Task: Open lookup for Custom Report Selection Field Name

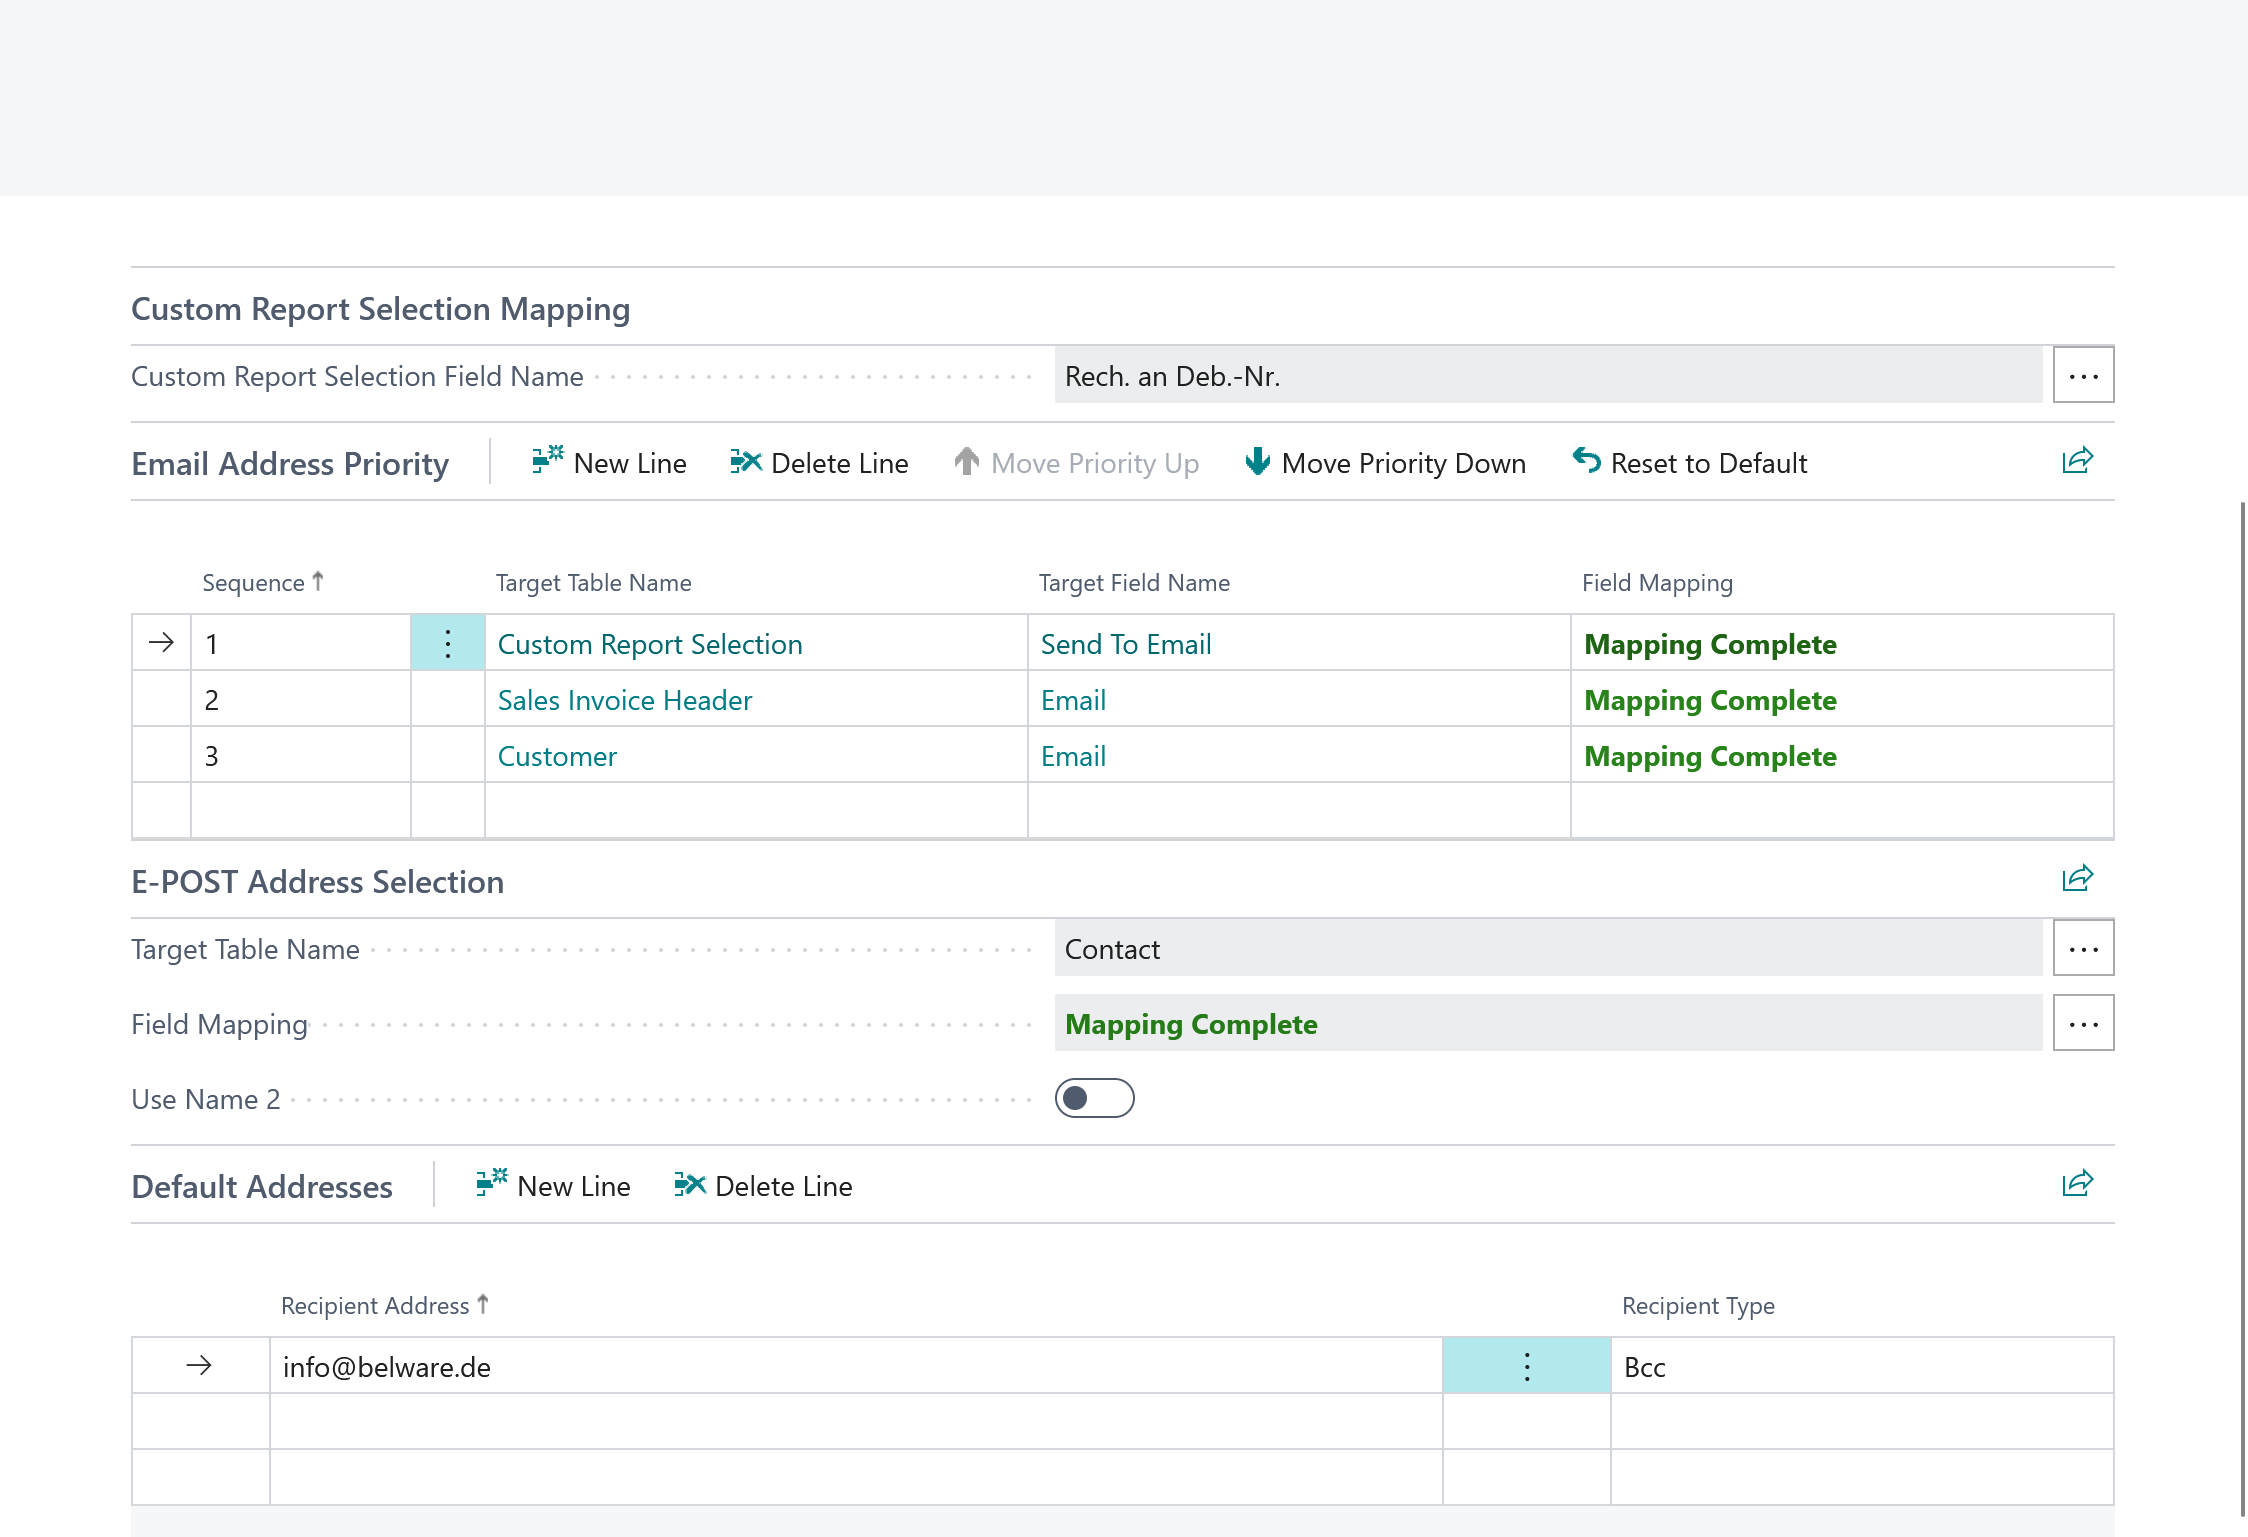Action: 2083,376
